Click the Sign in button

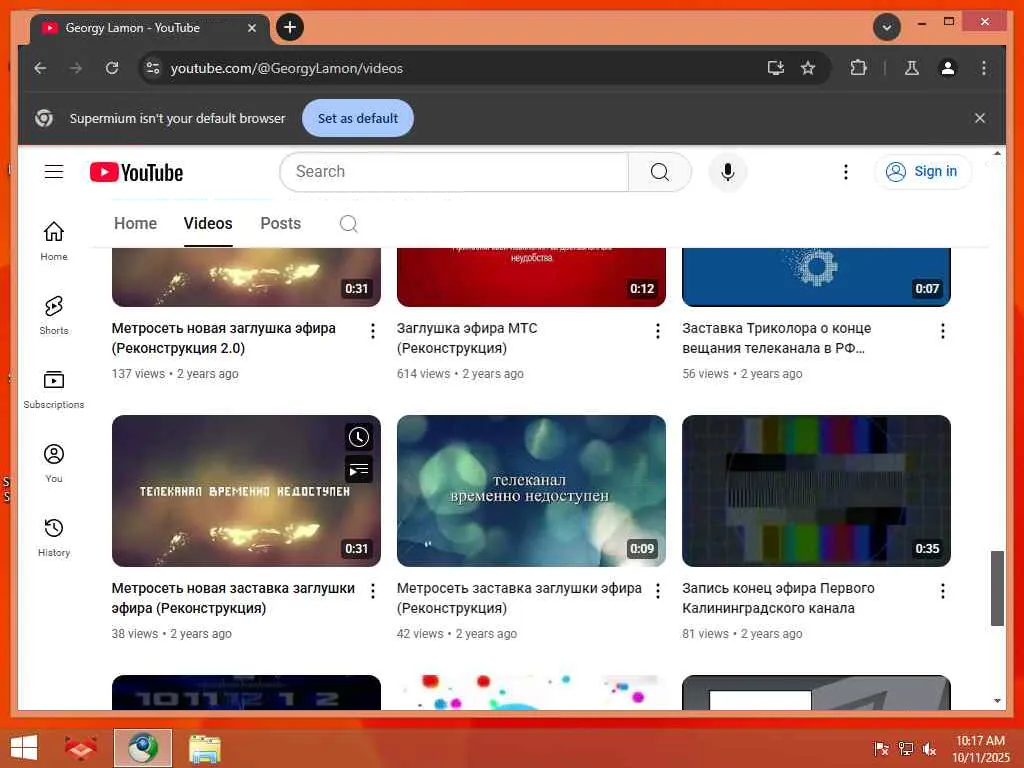[923, 172]
